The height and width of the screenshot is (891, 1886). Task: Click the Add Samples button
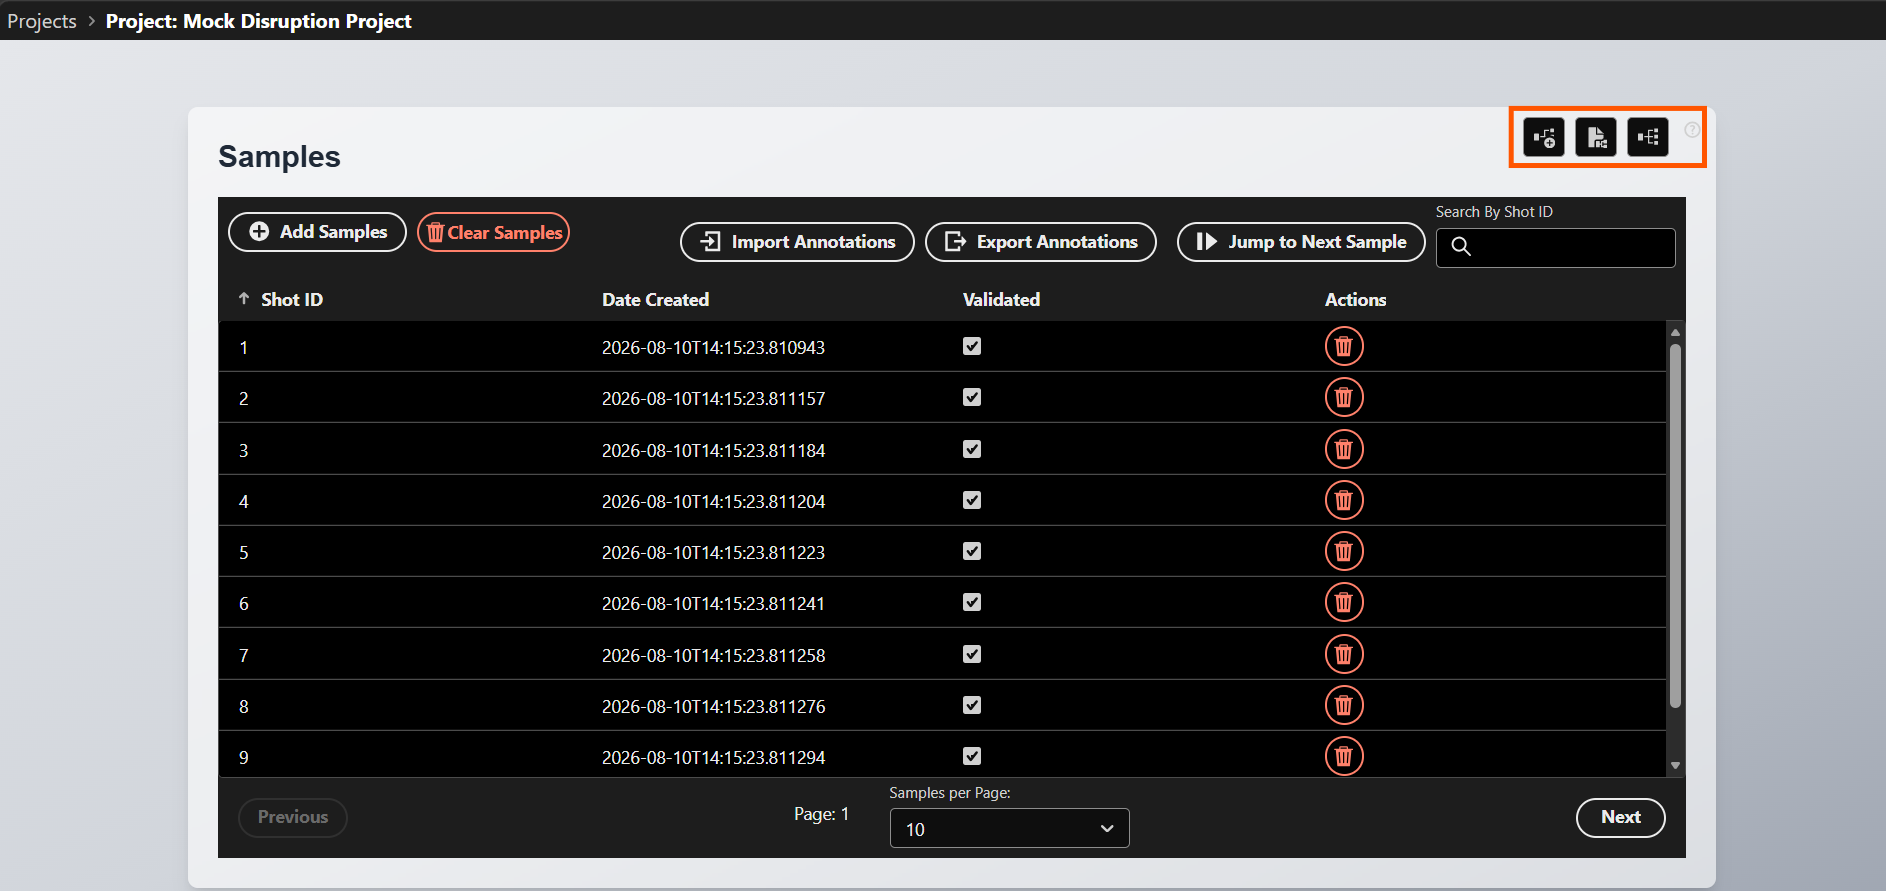[x=317, y=232]
